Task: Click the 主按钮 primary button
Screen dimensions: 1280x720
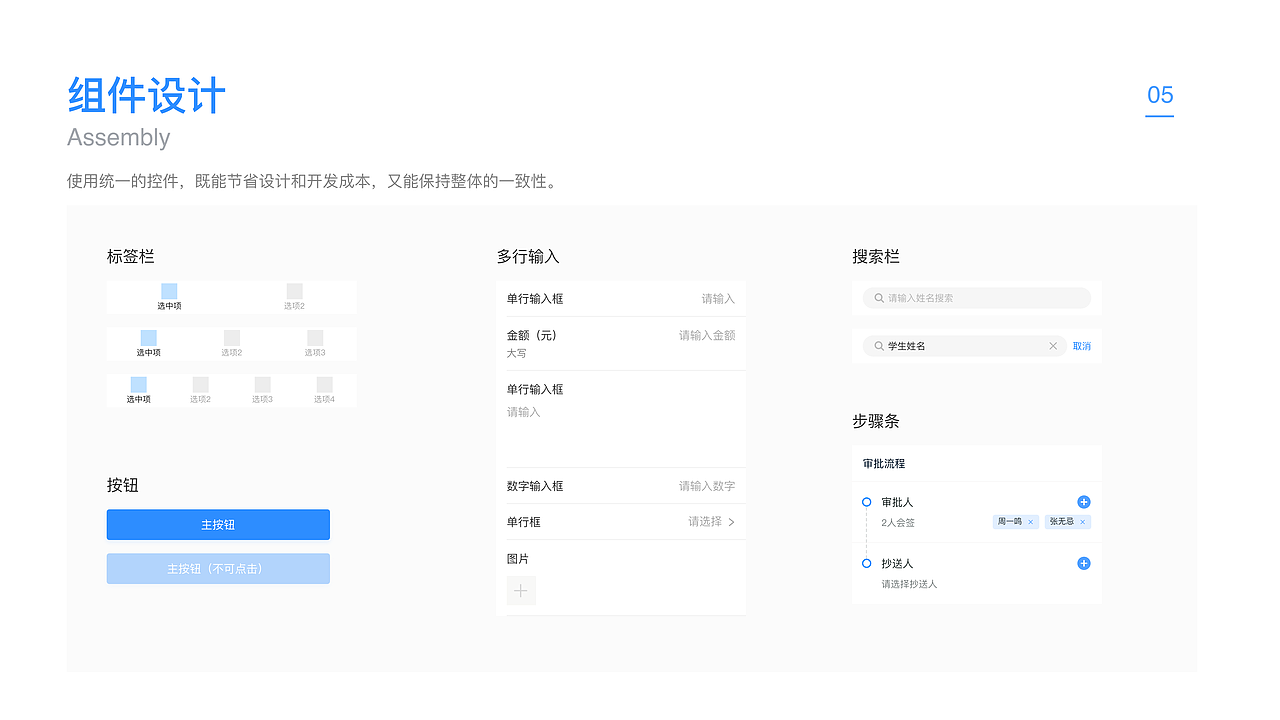Action: tap(218, 524)
